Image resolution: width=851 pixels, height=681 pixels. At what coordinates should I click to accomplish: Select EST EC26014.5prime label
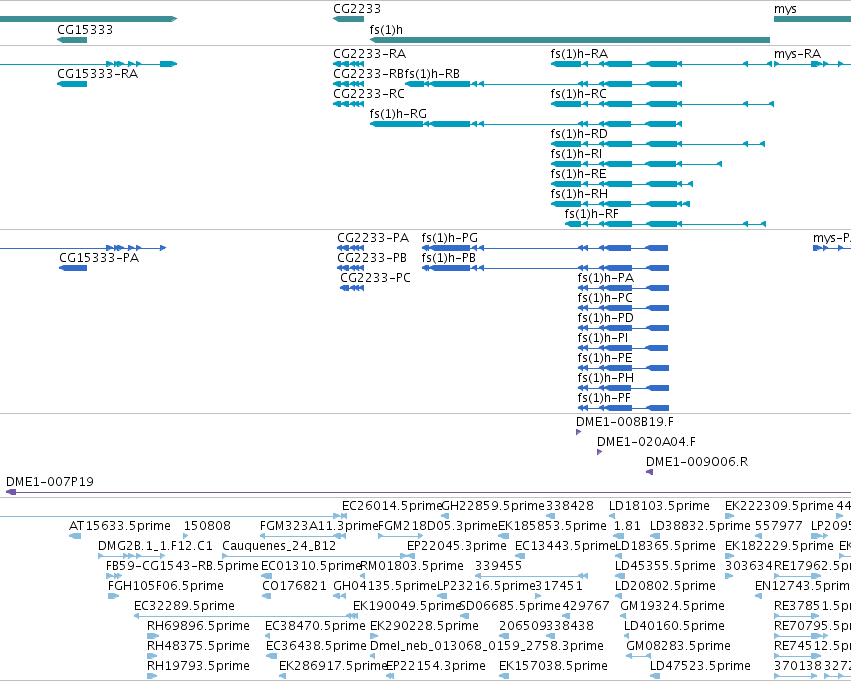pyautogui.click(x=392, y=506)
